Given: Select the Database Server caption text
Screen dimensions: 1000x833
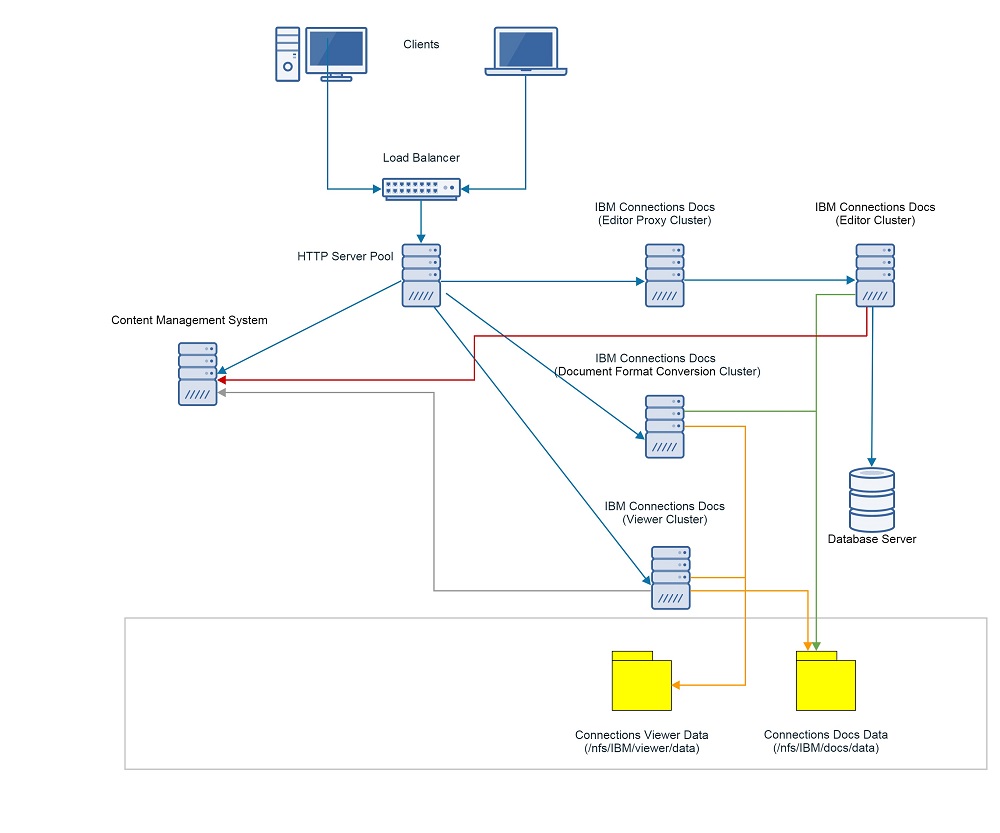Looking at the screenshot, I should [x=871, y=539].
